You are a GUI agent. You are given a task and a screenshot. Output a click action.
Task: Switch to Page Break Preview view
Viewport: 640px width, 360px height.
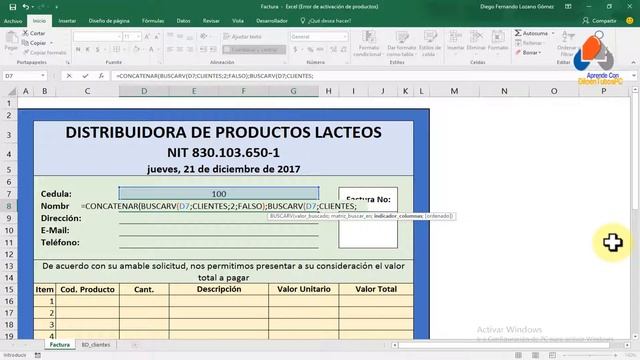click(x=552, y=355)
